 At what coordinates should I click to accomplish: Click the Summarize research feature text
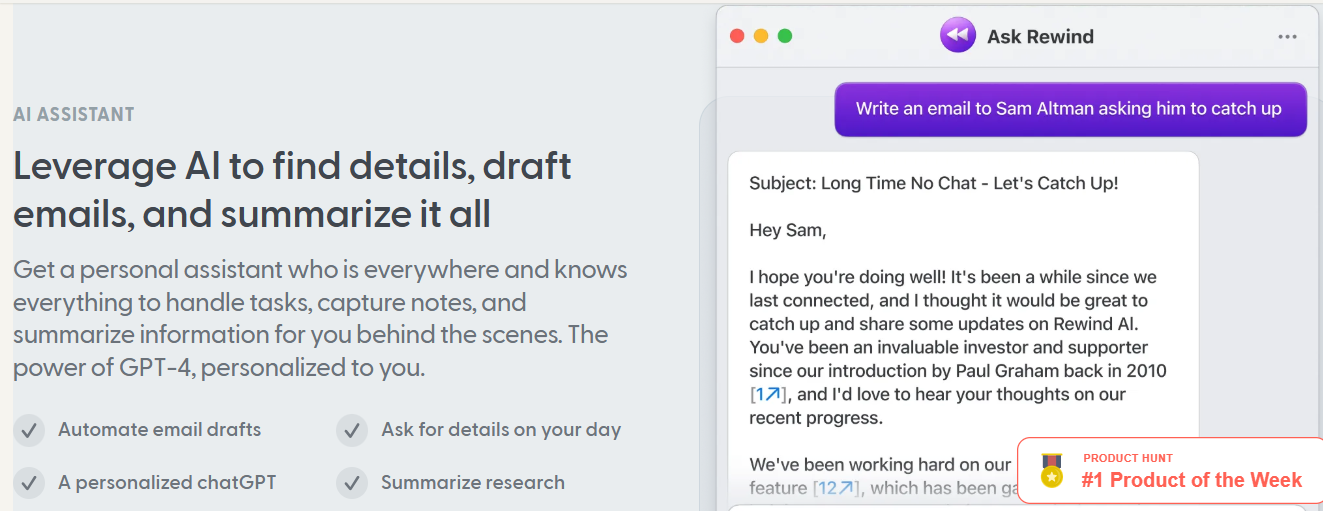point(473,483)
